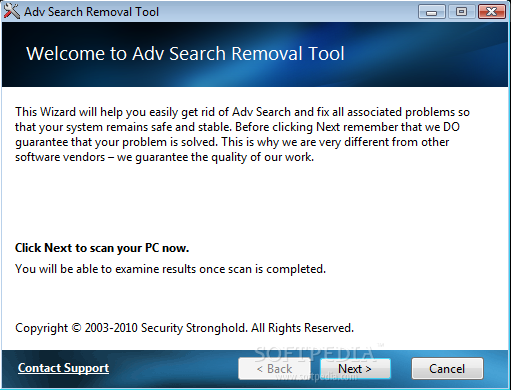Viewport: 511px width, 390px height.
Task: Click the 'This Wizard will help you' paragraph
Action: (242, 134)
